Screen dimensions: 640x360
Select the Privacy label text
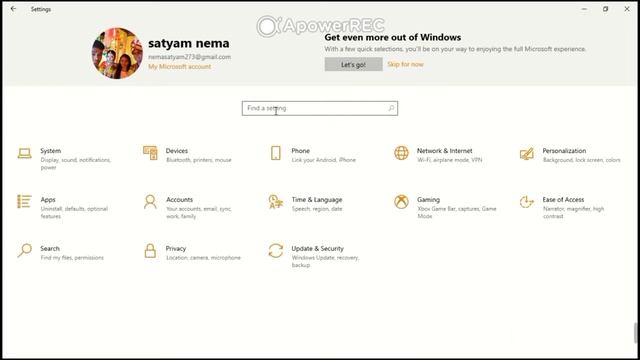(176, 248)
